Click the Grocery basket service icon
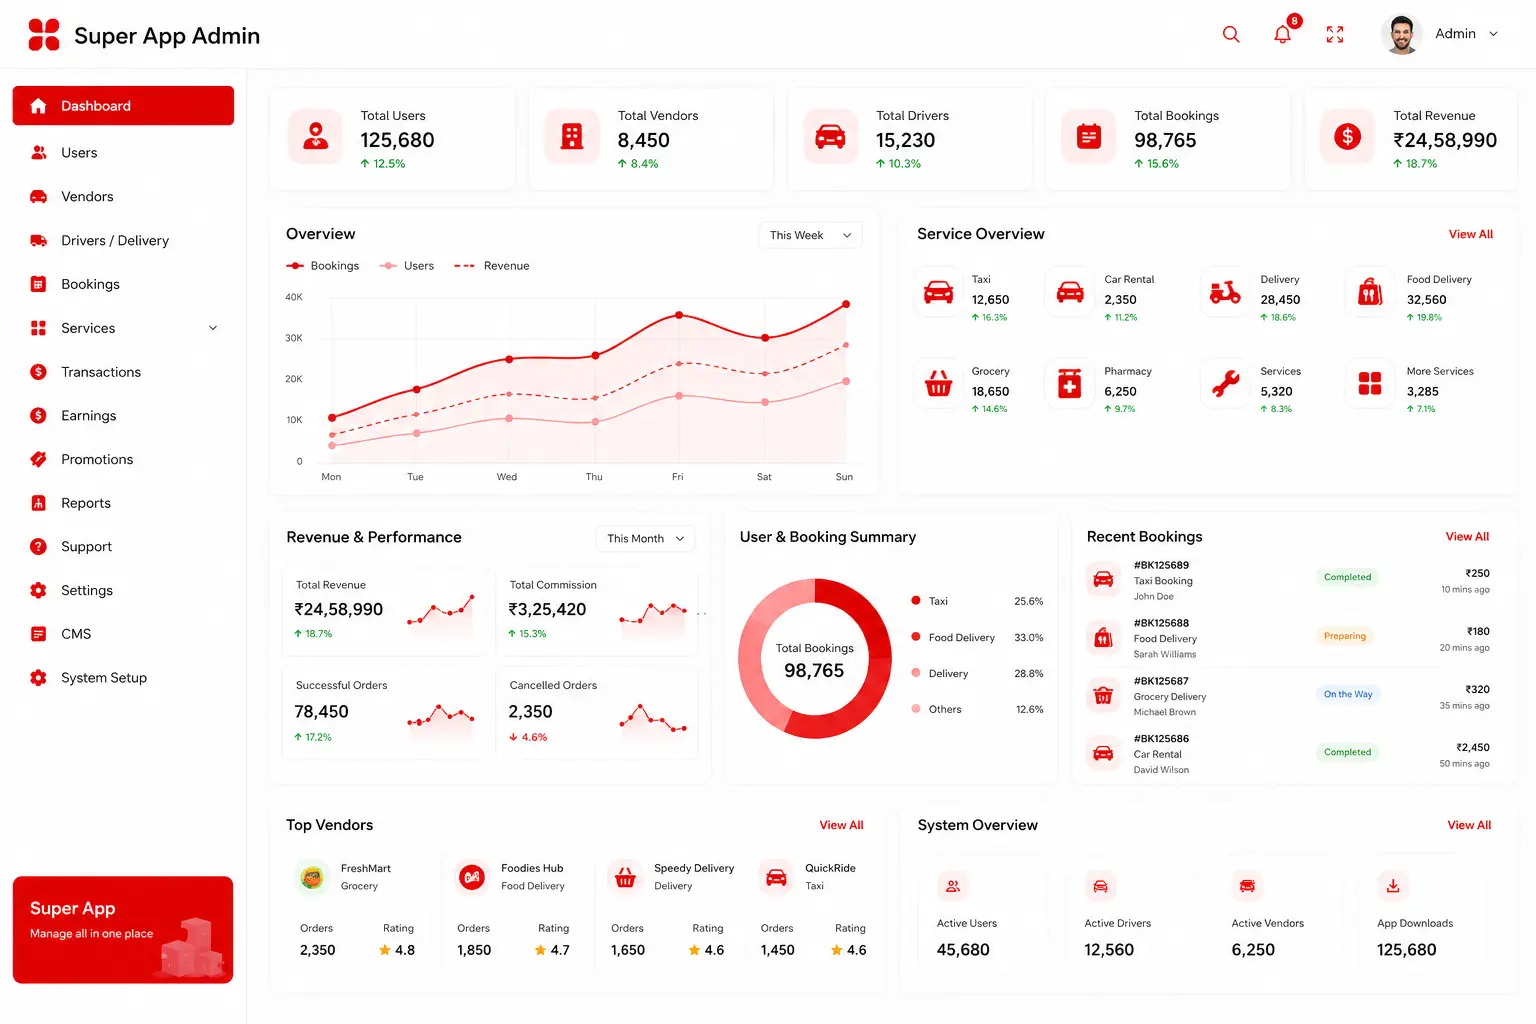This screenshot has height=1024, width=1536. 938,384
